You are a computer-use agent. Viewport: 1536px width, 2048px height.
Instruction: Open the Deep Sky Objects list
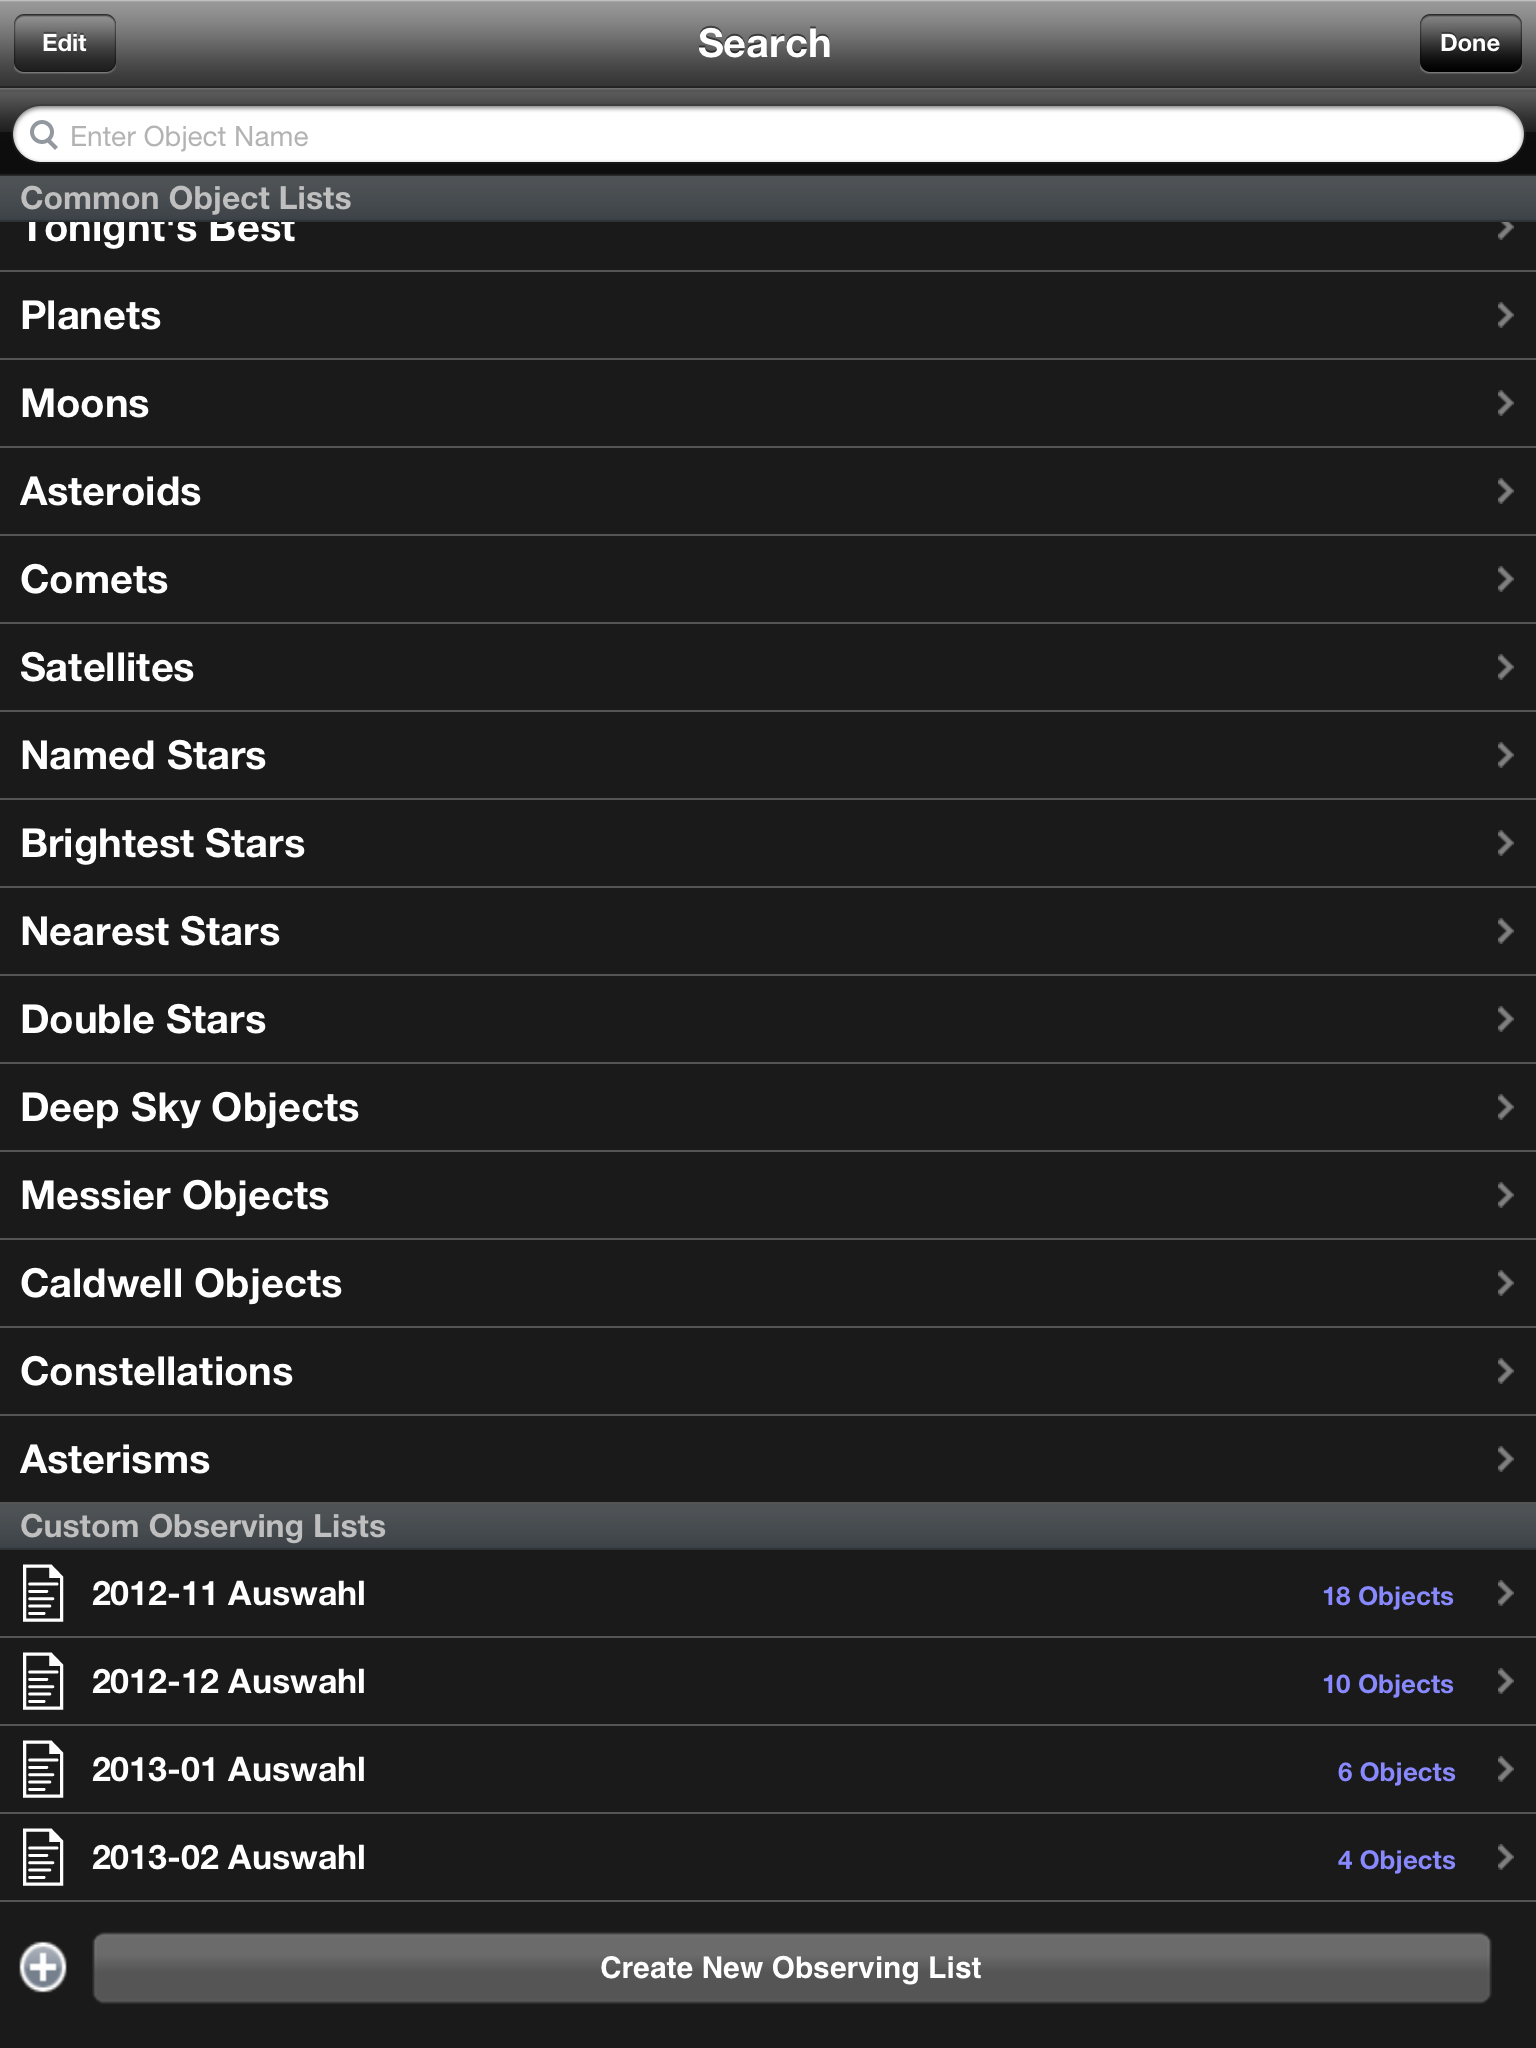pyautogui.click(x=190, y=1108)
